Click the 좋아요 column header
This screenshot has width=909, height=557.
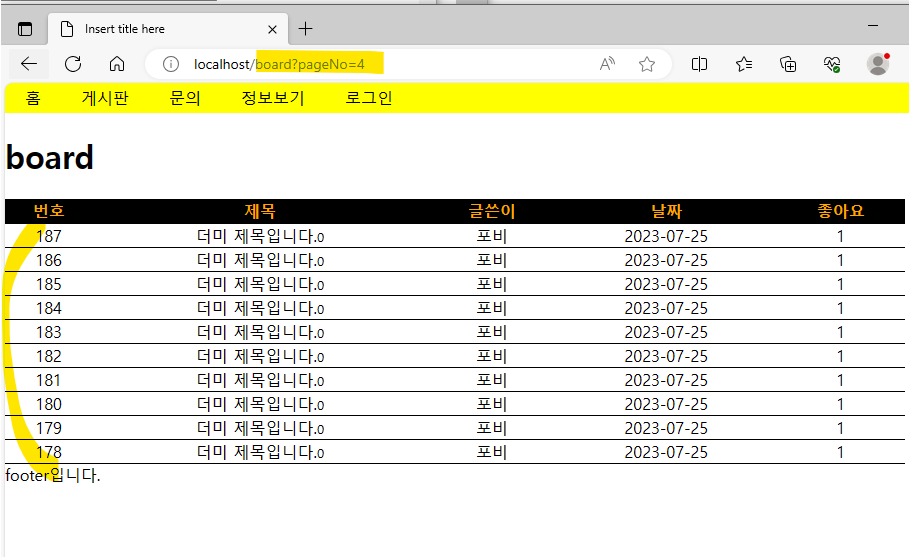point(841,211)
